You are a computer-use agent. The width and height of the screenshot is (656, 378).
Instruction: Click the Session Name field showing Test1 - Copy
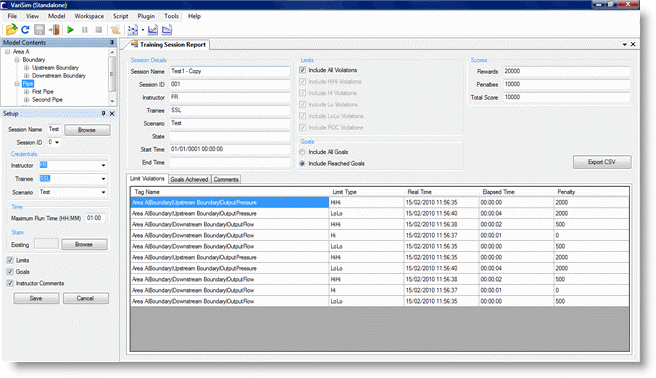pyautogui.click(x=230, y=71)
